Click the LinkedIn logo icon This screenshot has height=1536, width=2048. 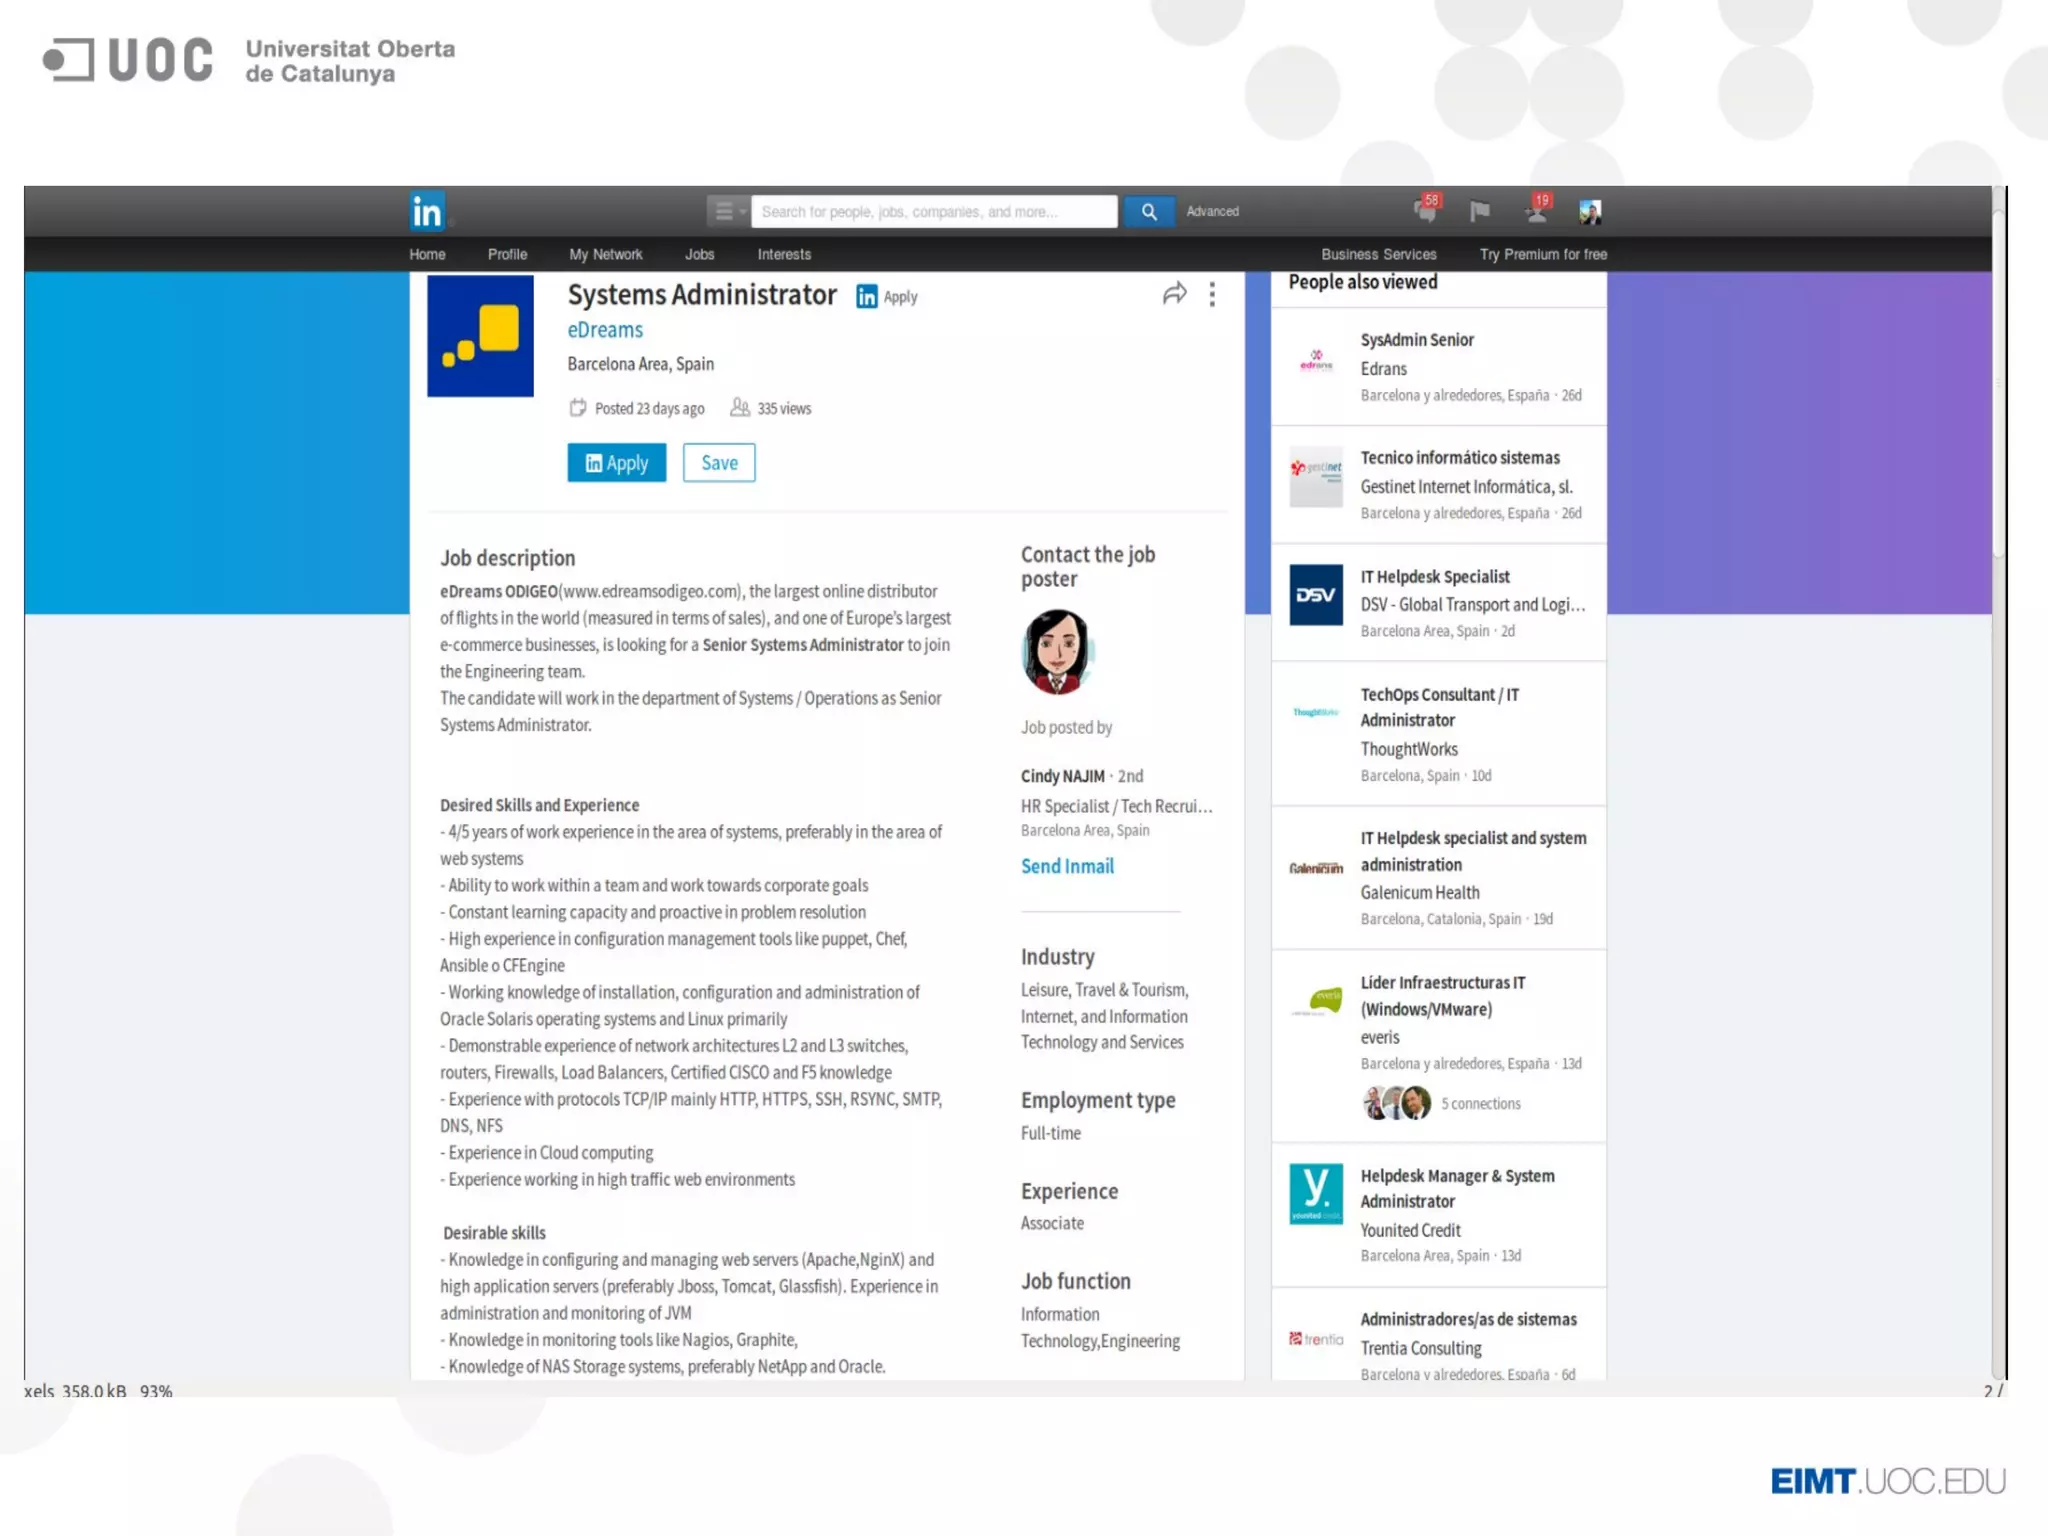pos(427,211)
